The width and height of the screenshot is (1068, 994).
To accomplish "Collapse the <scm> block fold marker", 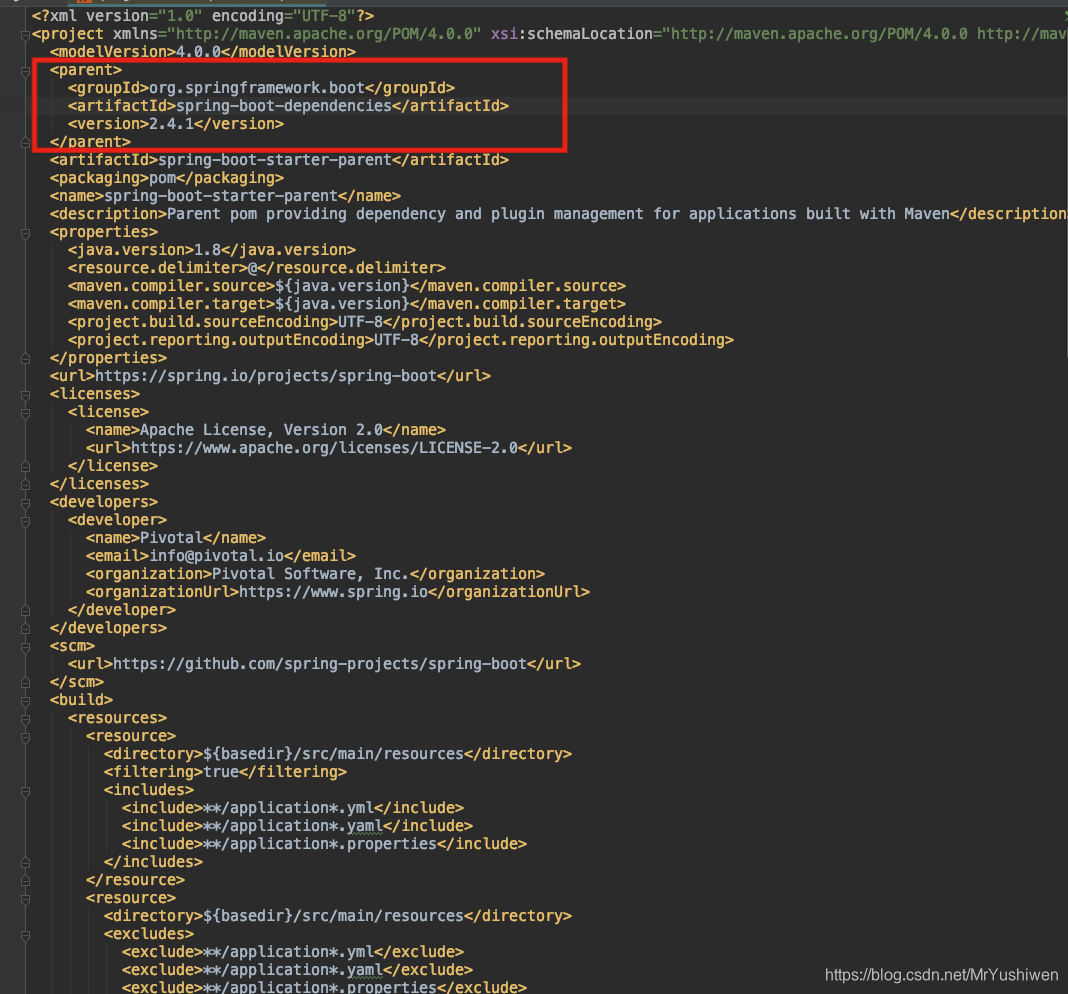I will (25, 647).
